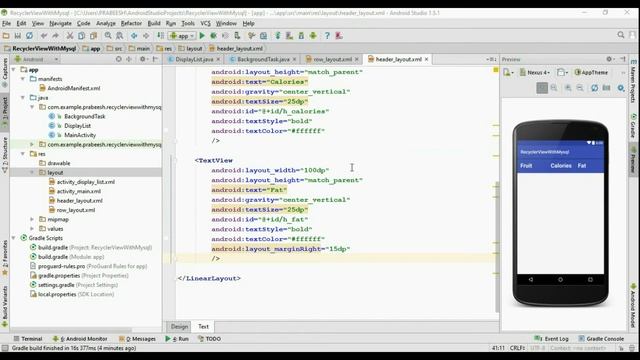Run the app with green play button

pyautogui.click(x=202, y=36)
